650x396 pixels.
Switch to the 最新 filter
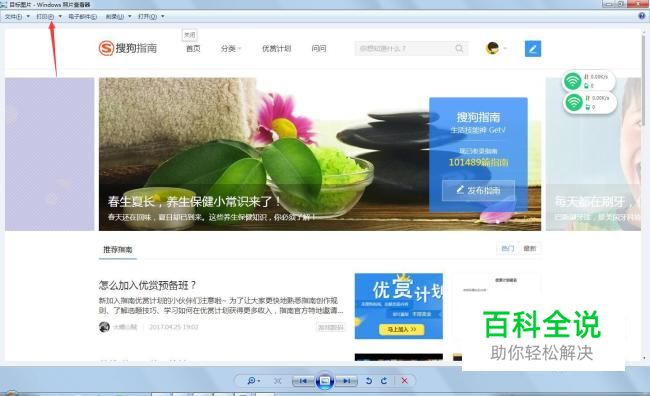(529, 248)
